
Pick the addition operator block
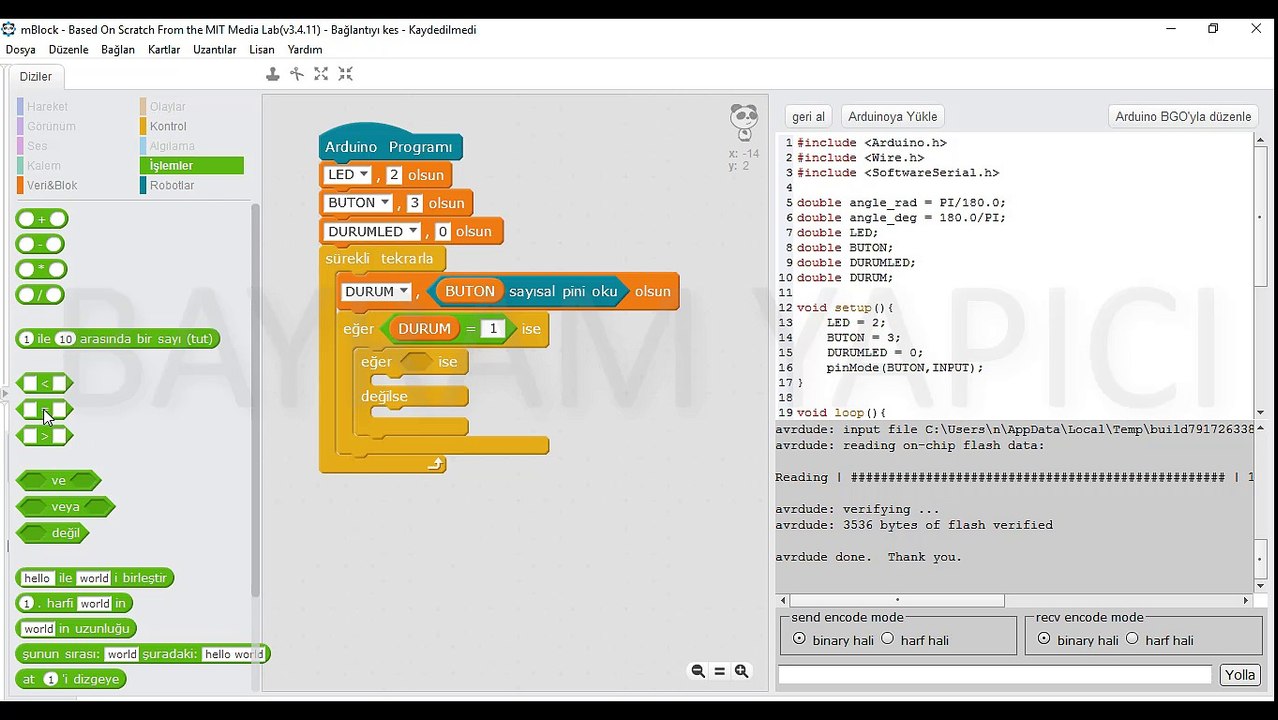[x=42, y=219]
